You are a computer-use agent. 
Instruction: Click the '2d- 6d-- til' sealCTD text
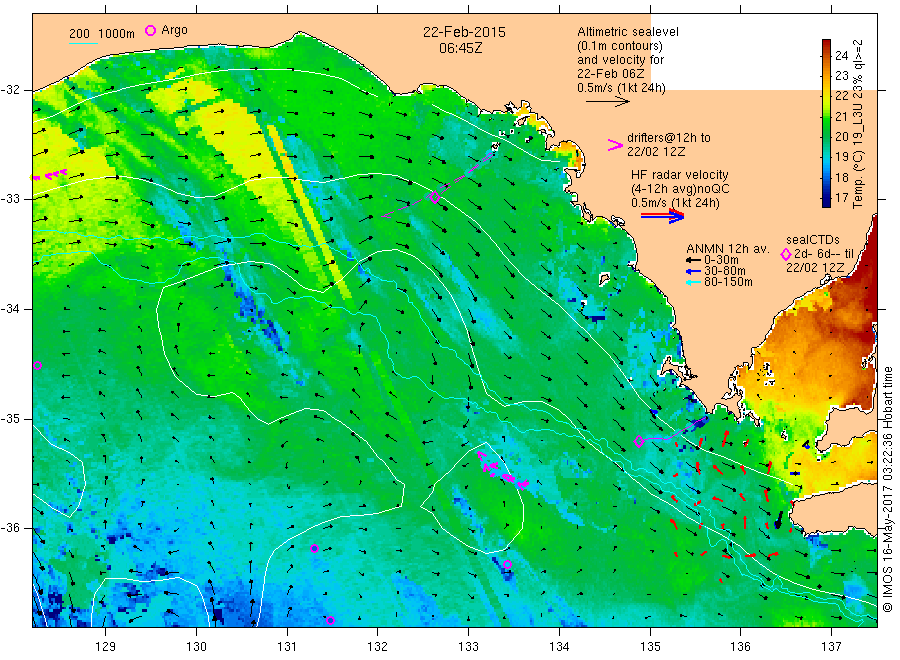[x=824, y=254]
